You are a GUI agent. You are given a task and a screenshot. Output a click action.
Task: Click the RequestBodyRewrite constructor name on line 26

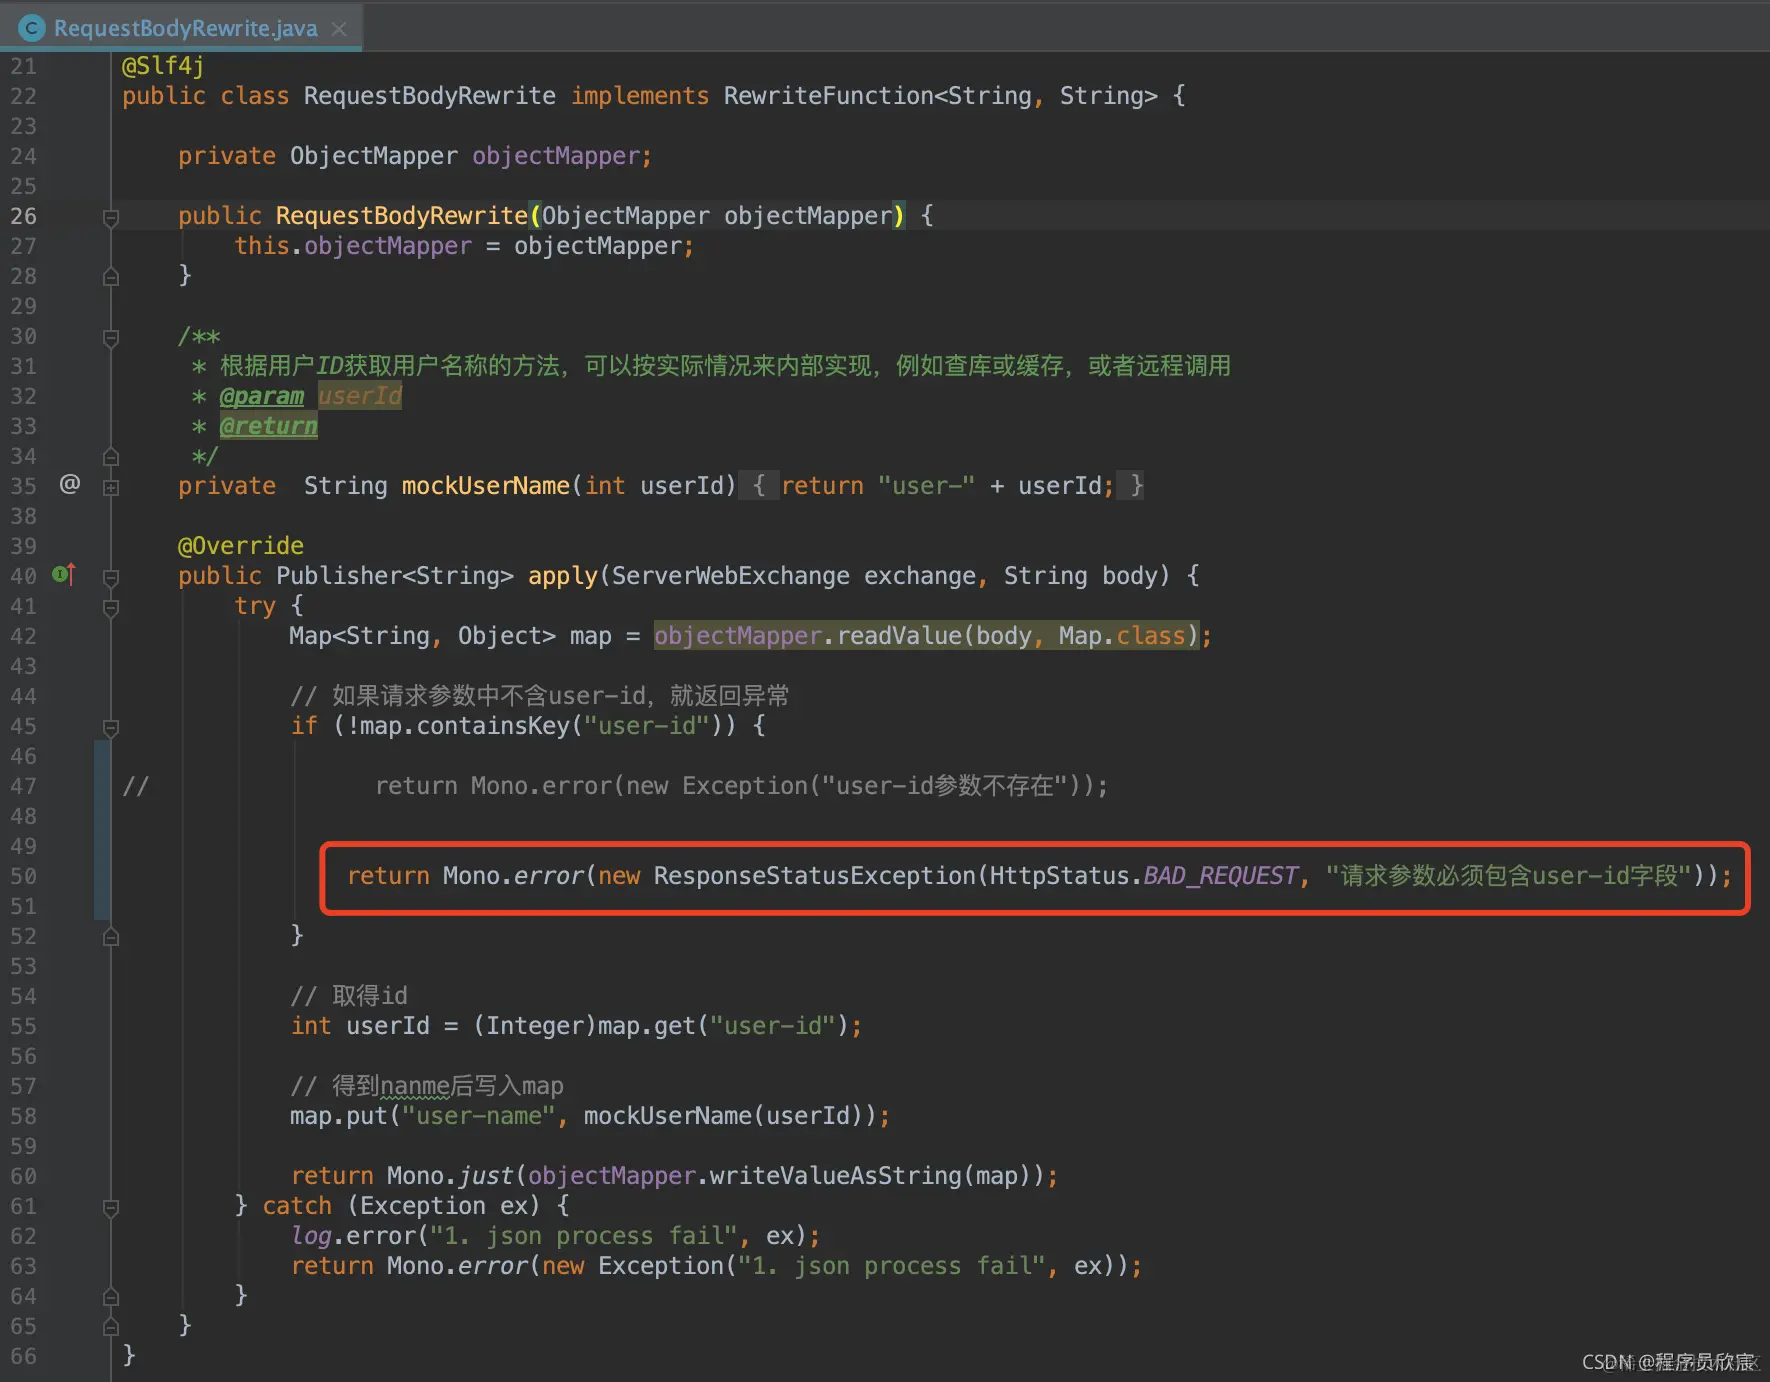click(x=402, y=216)
